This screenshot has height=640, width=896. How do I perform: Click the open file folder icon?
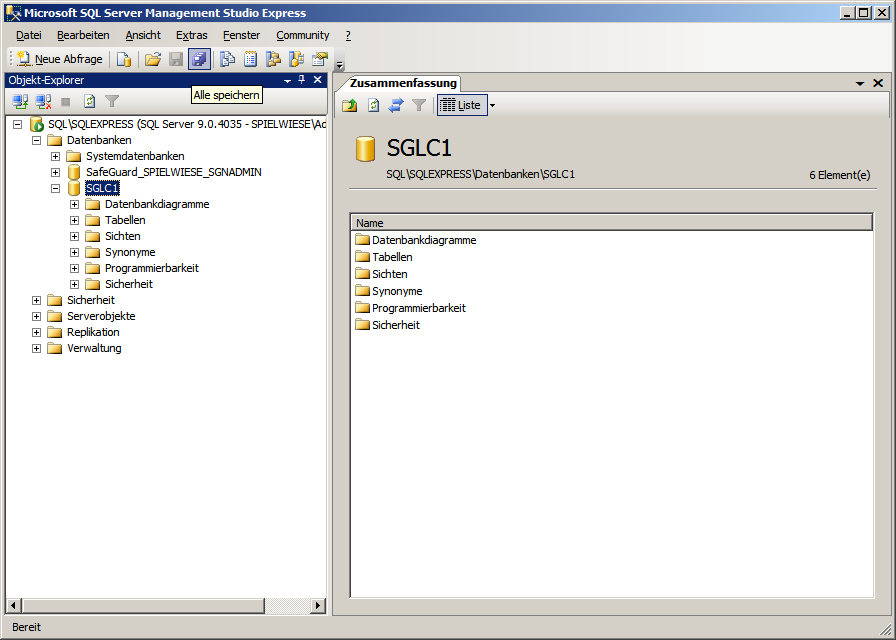[152, 59]
